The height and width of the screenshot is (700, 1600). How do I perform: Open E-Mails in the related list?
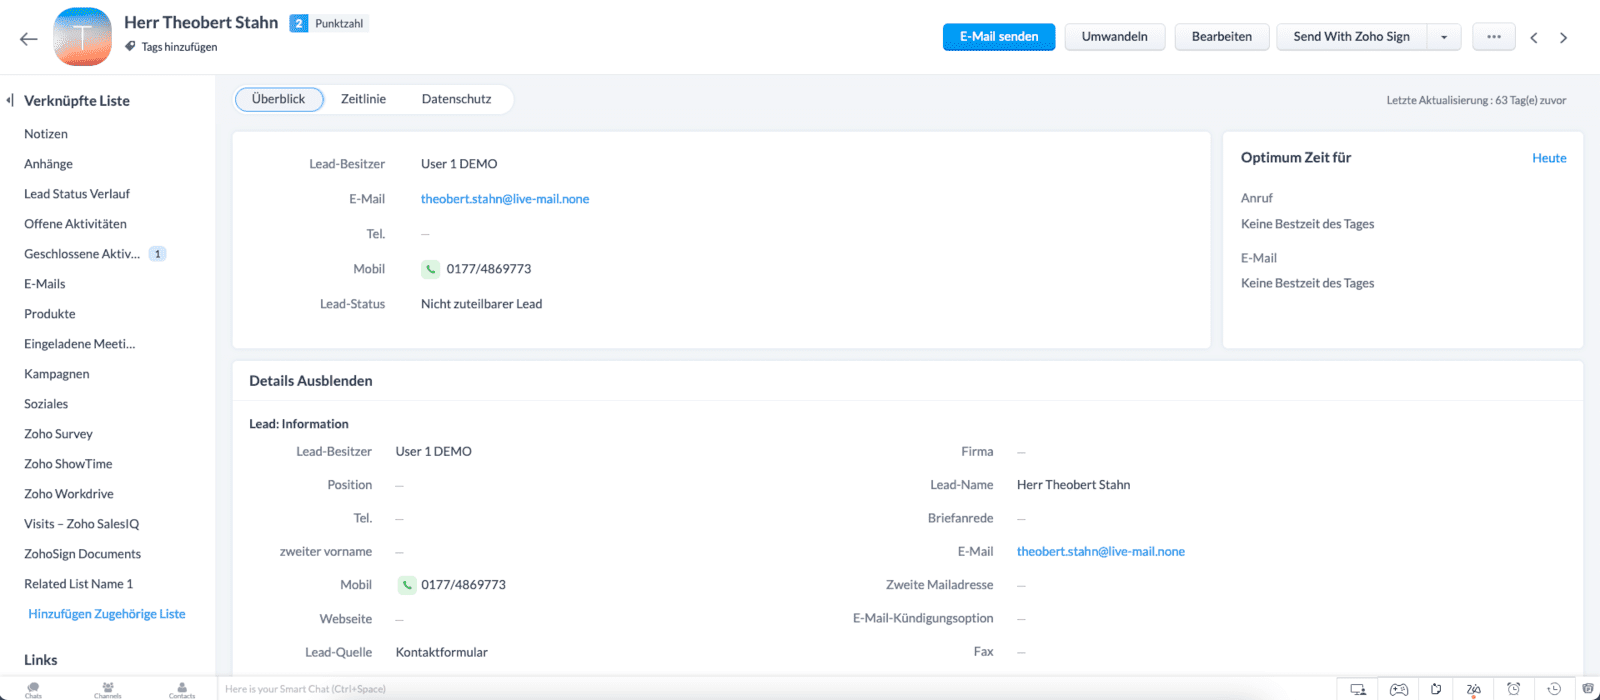point(45,284)
